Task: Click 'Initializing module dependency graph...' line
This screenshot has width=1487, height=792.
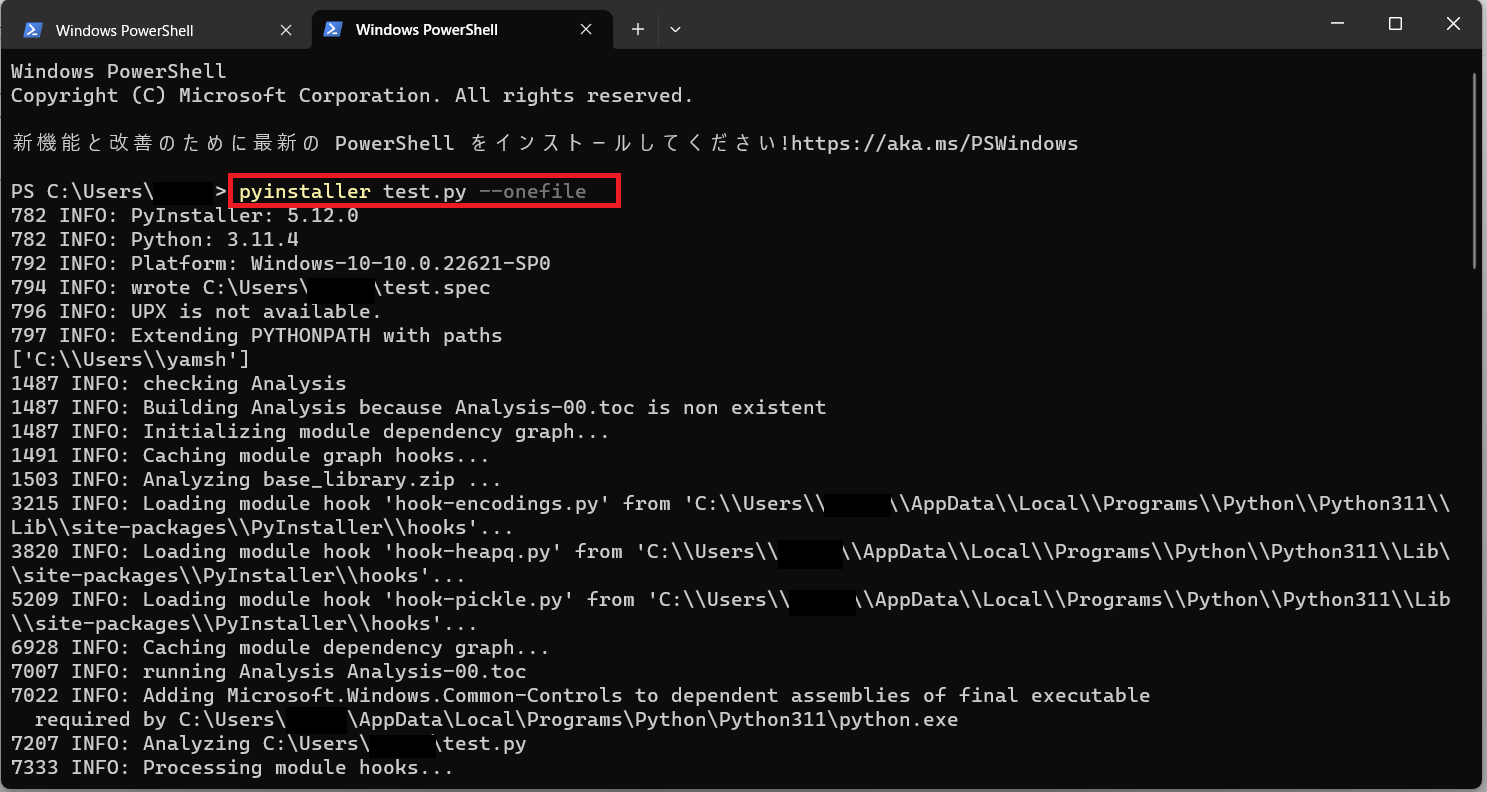Action: point(311,432)
